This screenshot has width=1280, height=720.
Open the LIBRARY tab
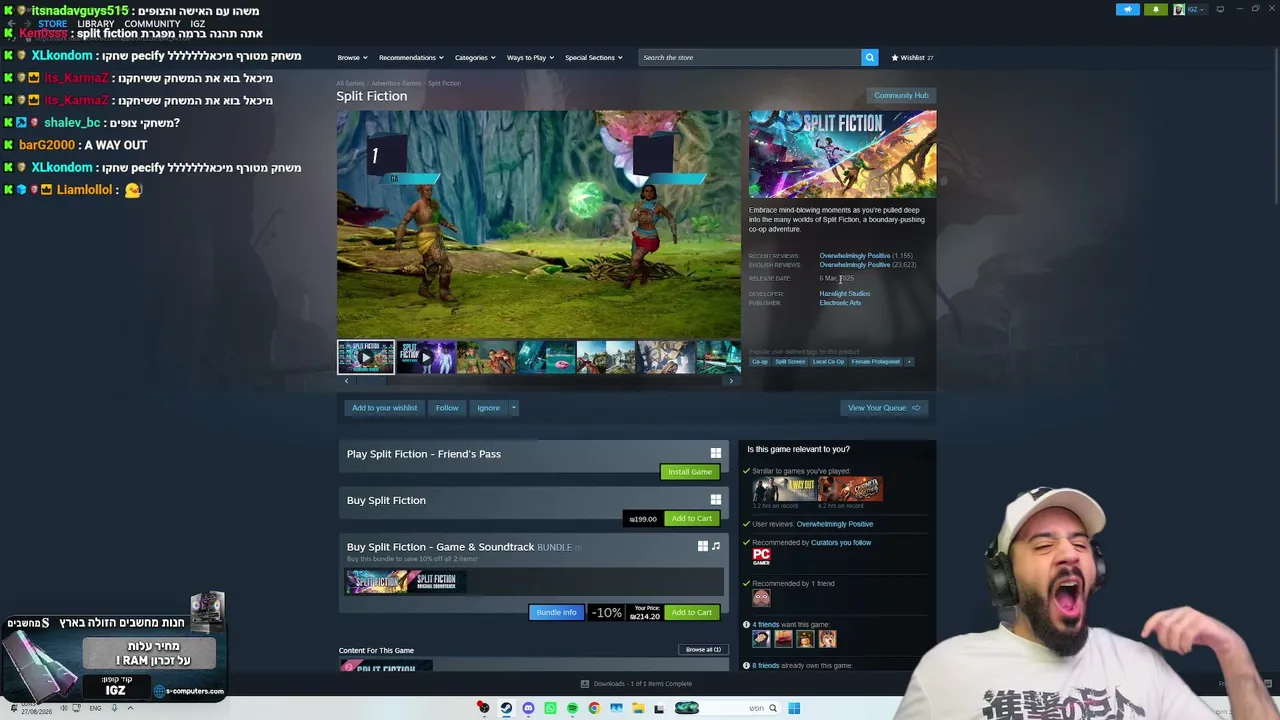[x=96, y=24]
